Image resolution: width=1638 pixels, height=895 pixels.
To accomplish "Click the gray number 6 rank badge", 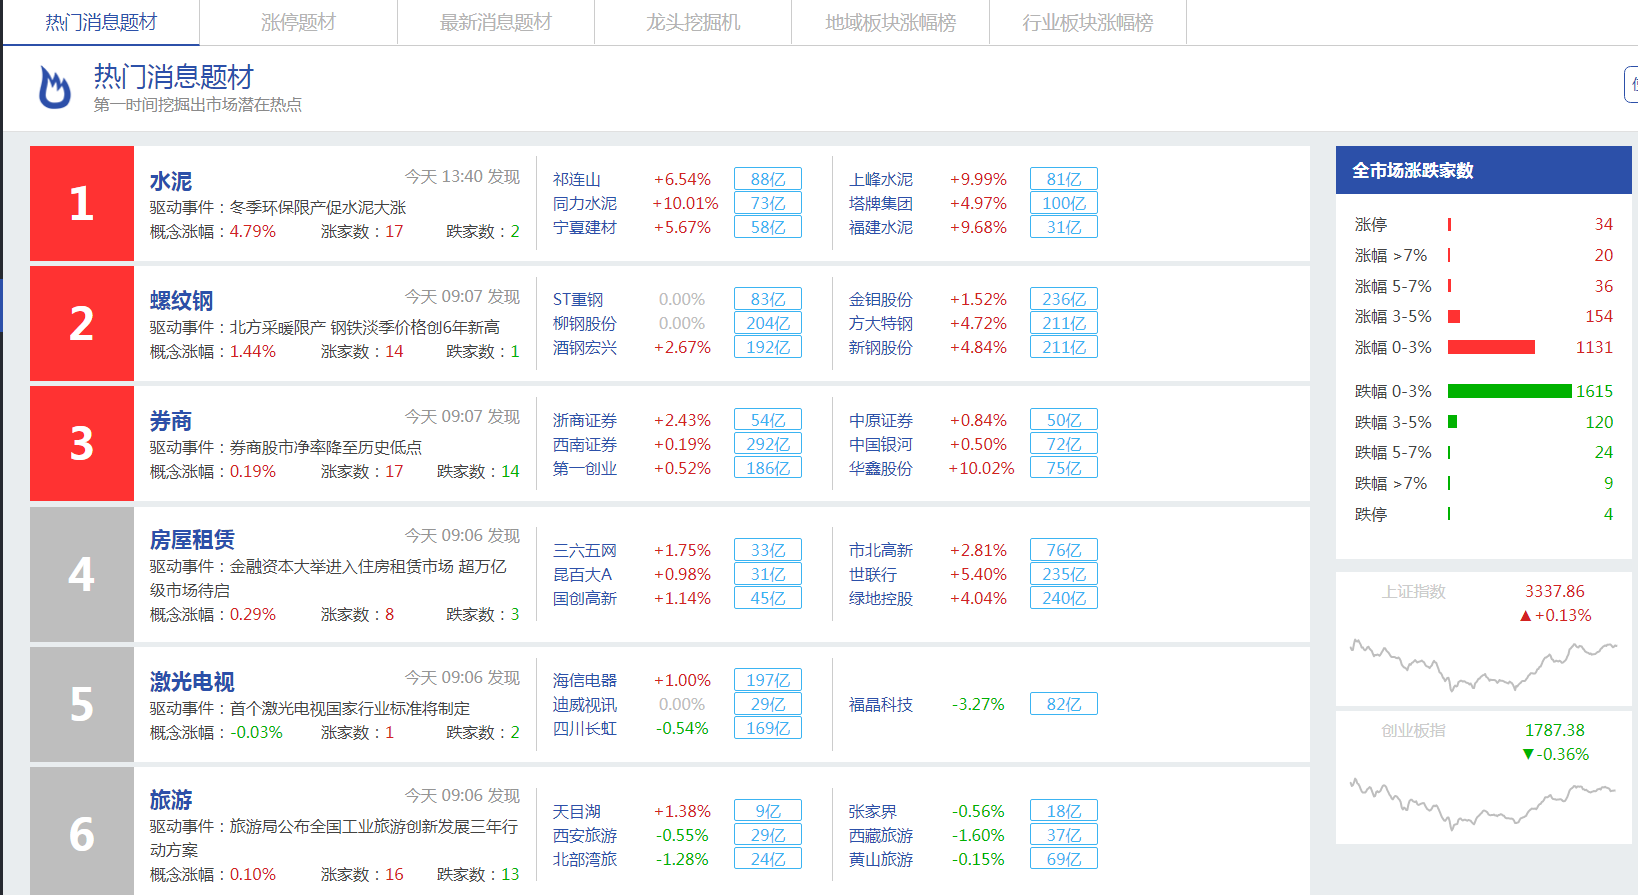I will (82, 834).
